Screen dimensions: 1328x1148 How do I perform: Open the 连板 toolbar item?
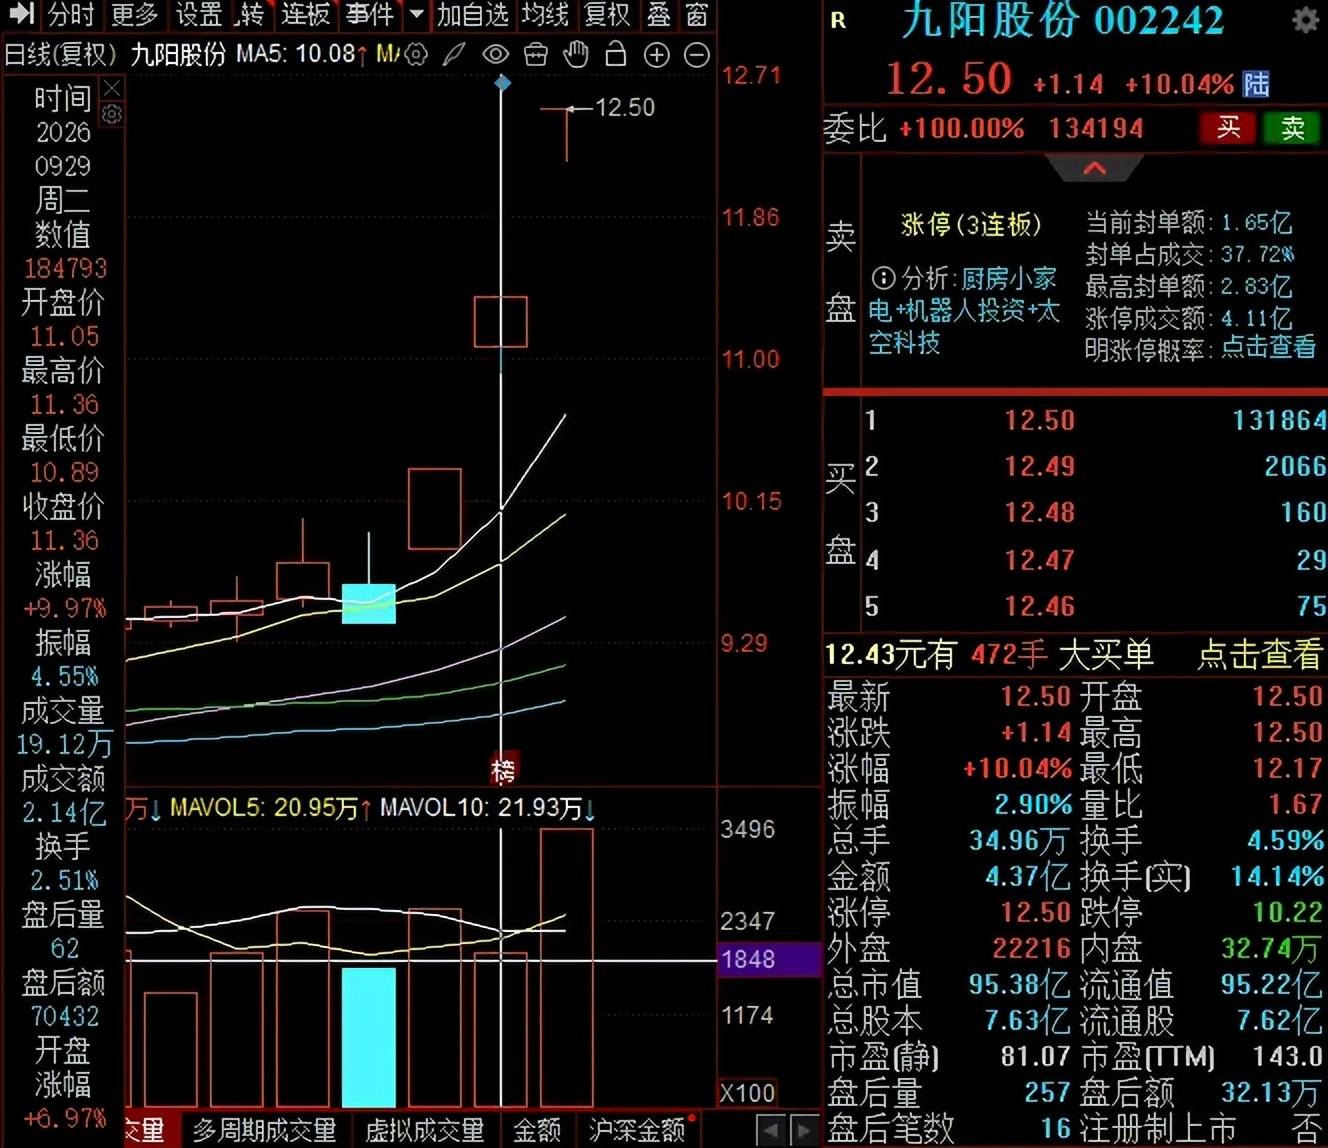(x=305, y=15)
